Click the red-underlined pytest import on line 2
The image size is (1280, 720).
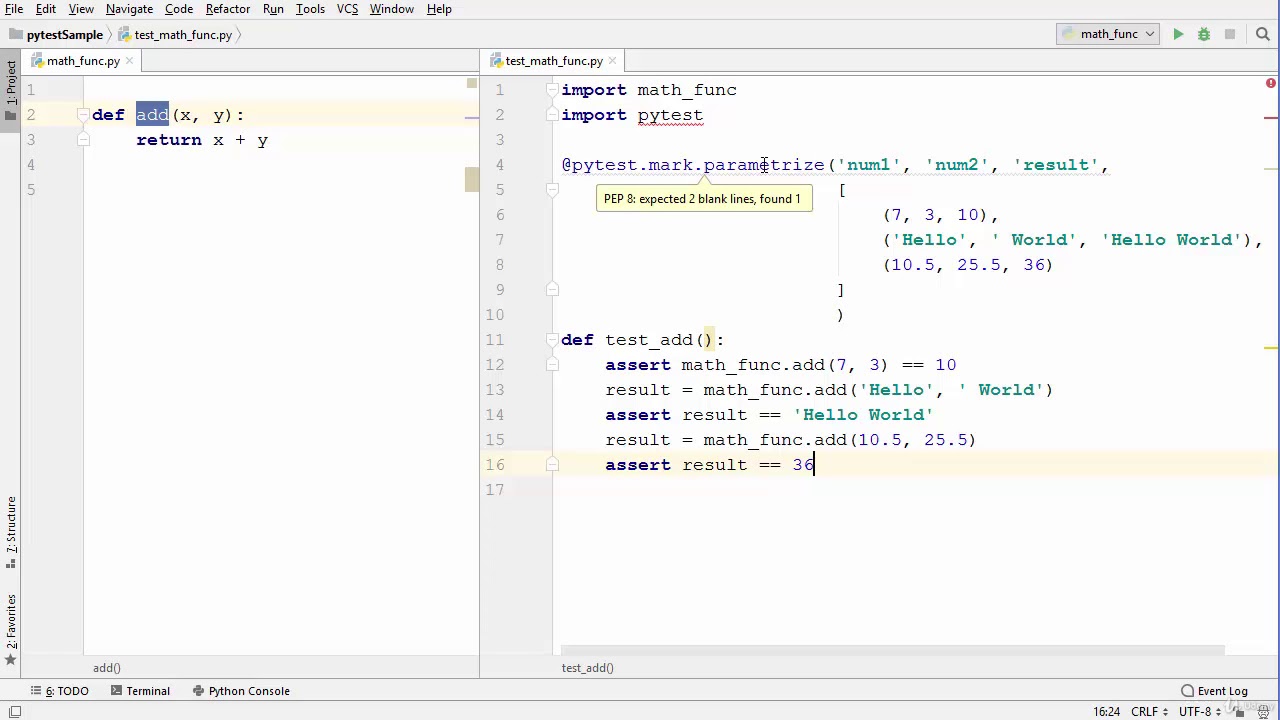click(x=670, y=115)
